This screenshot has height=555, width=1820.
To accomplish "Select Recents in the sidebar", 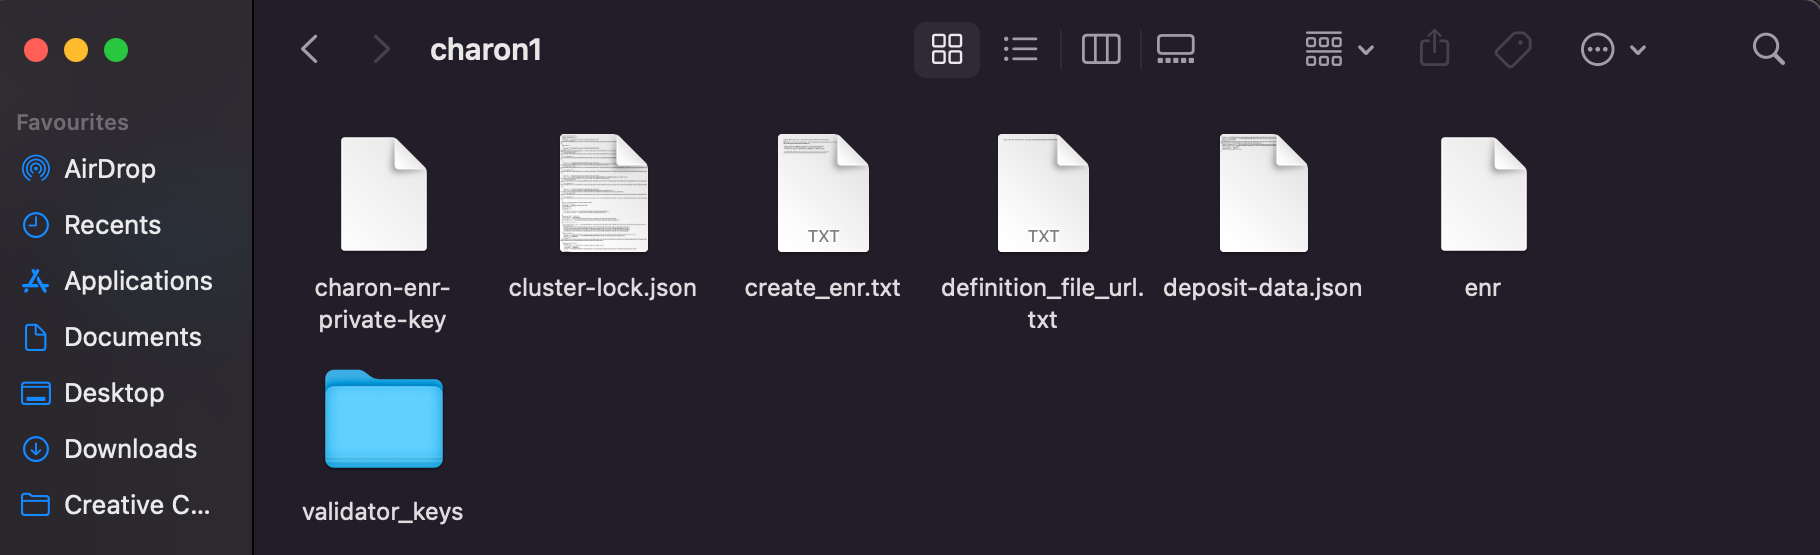I will pyautogui.click(x=112, y=225).
